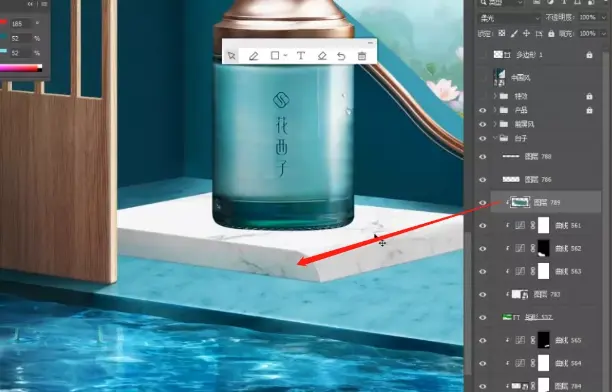Image resolution: width=612 pixels, height=392 pixels.
Task: Minimize the floating annotation toolbar
Action: coord(370,42)
